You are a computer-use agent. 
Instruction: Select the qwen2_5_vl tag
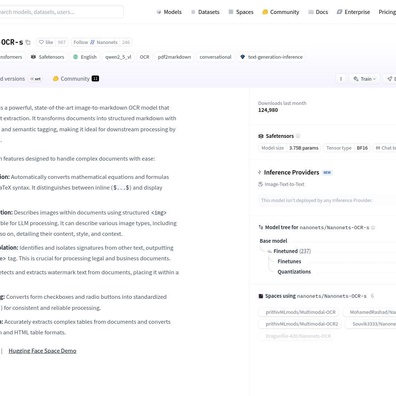click(x=118, y=57)
